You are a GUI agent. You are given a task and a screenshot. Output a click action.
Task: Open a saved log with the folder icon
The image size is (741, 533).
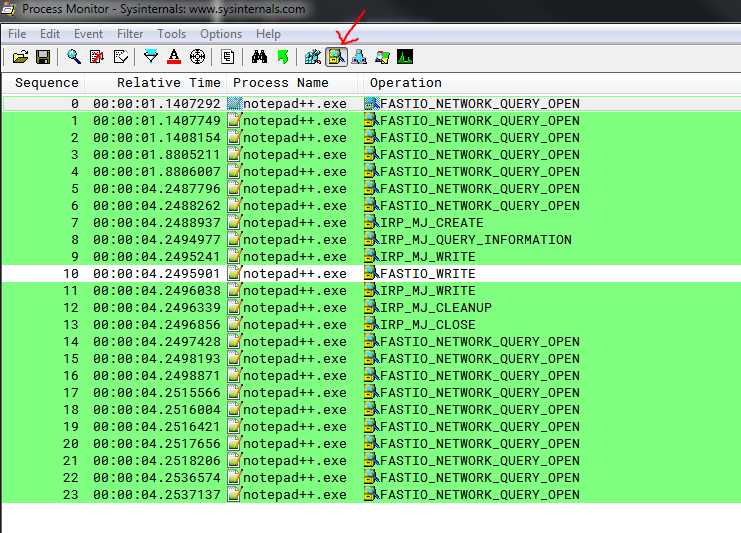(20, 57)
